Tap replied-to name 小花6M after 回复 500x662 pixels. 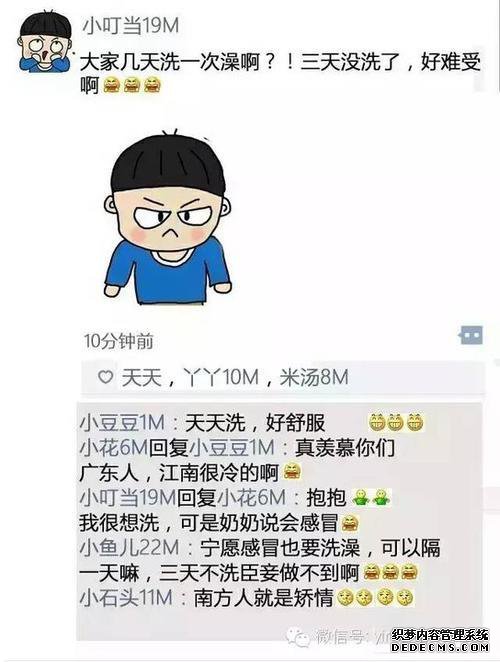251,498
